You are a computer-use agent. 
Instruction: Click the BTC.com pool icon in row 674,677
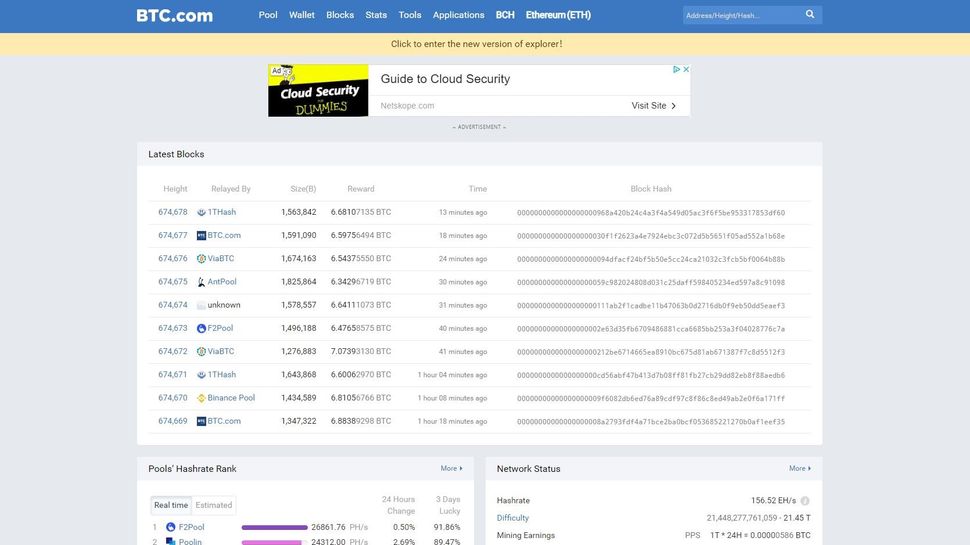(x=201, y=236)
